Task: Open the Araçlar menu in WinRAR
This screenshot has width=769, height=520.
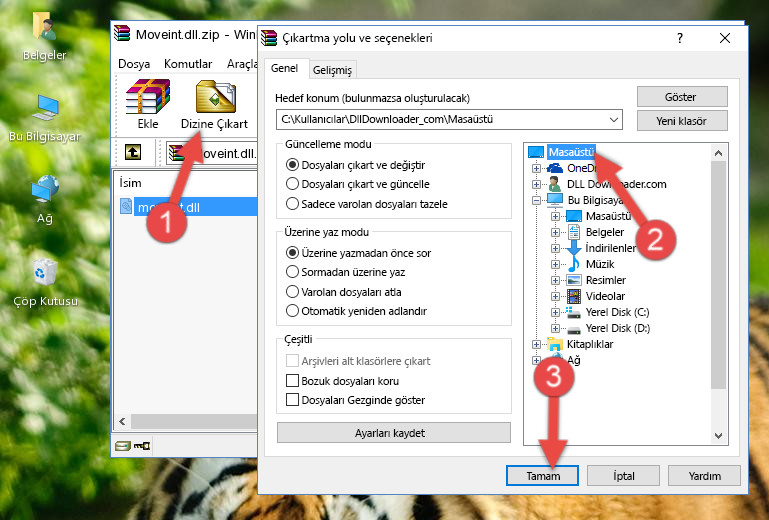Action: (242, 64)
